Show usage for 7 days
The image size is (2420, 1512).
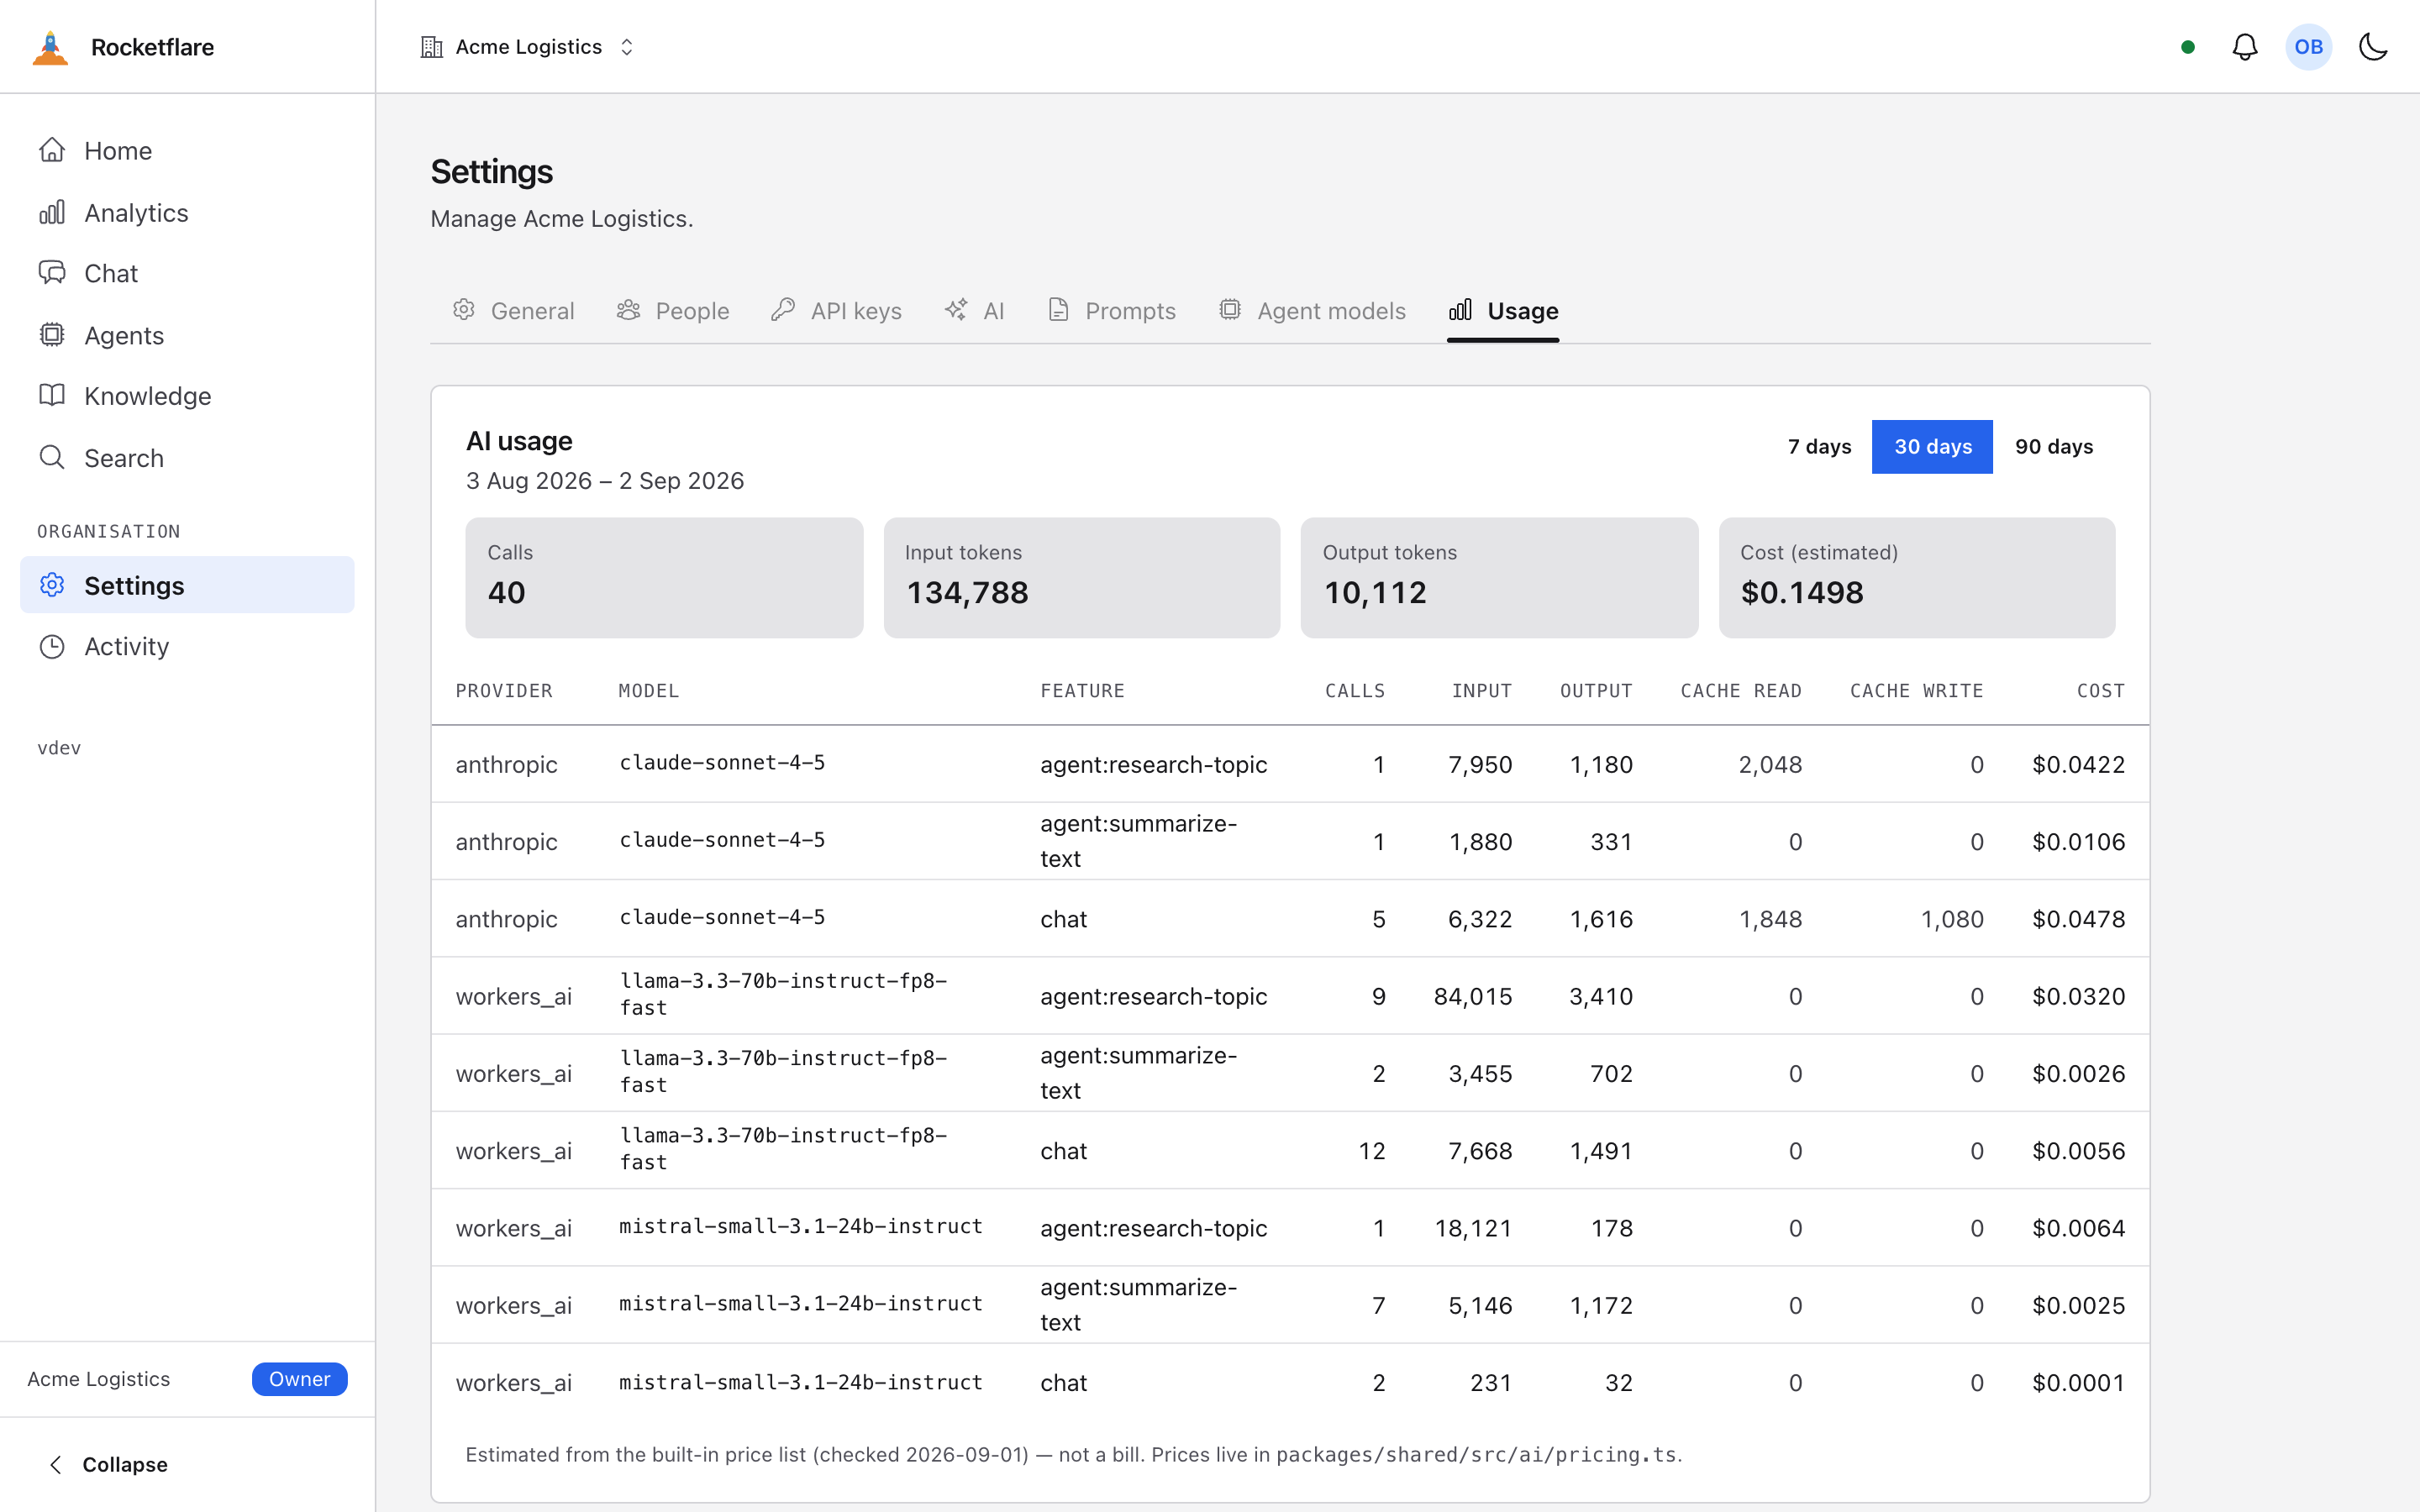1819,447
